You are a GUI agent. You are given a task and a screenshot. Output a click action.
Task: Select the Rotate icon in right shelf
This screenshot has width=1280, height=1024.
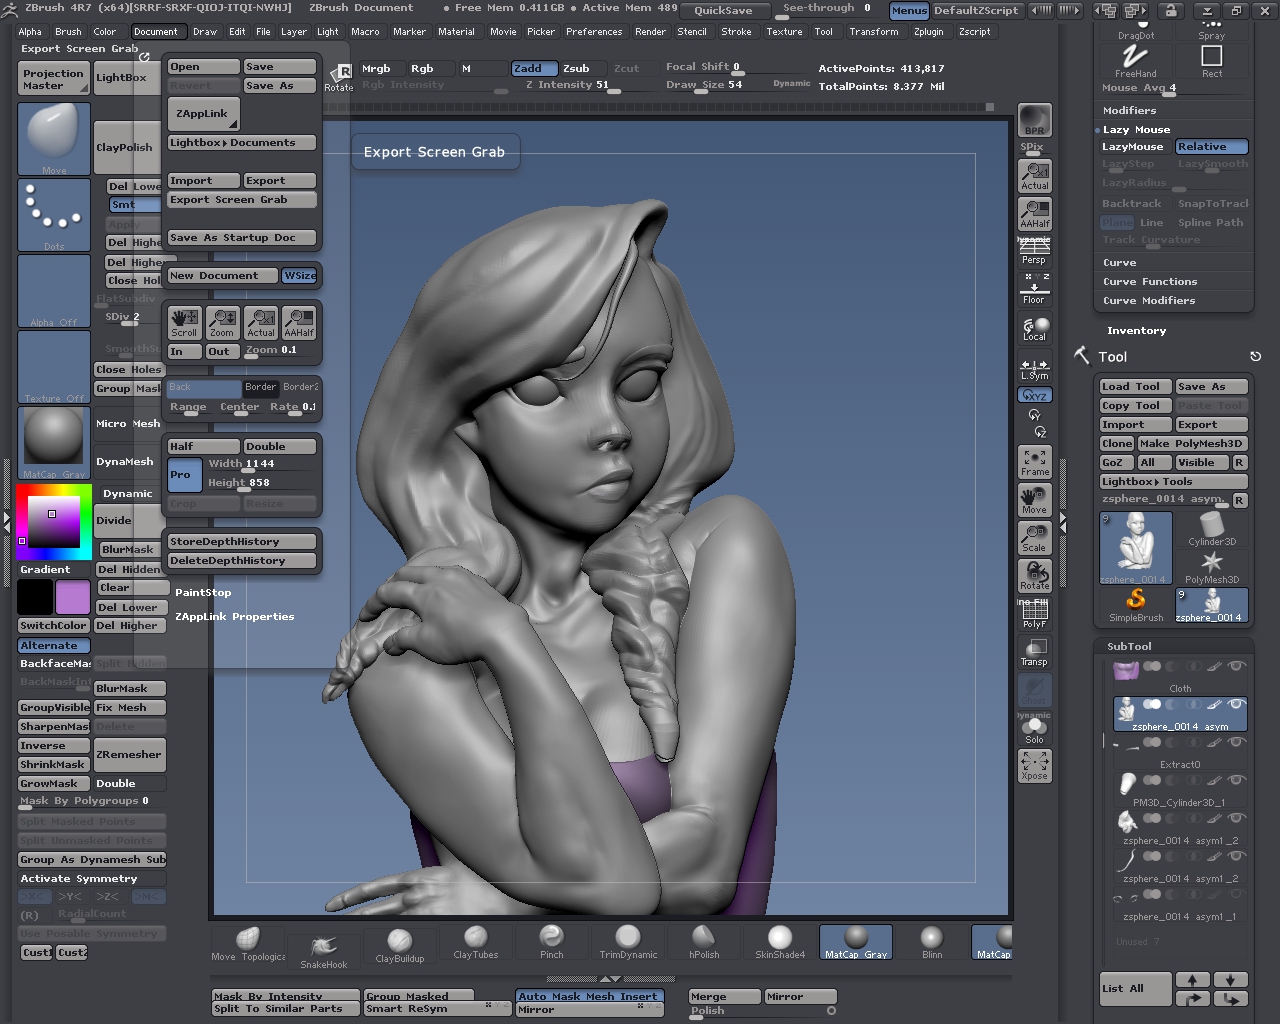tap(1034, 576)
